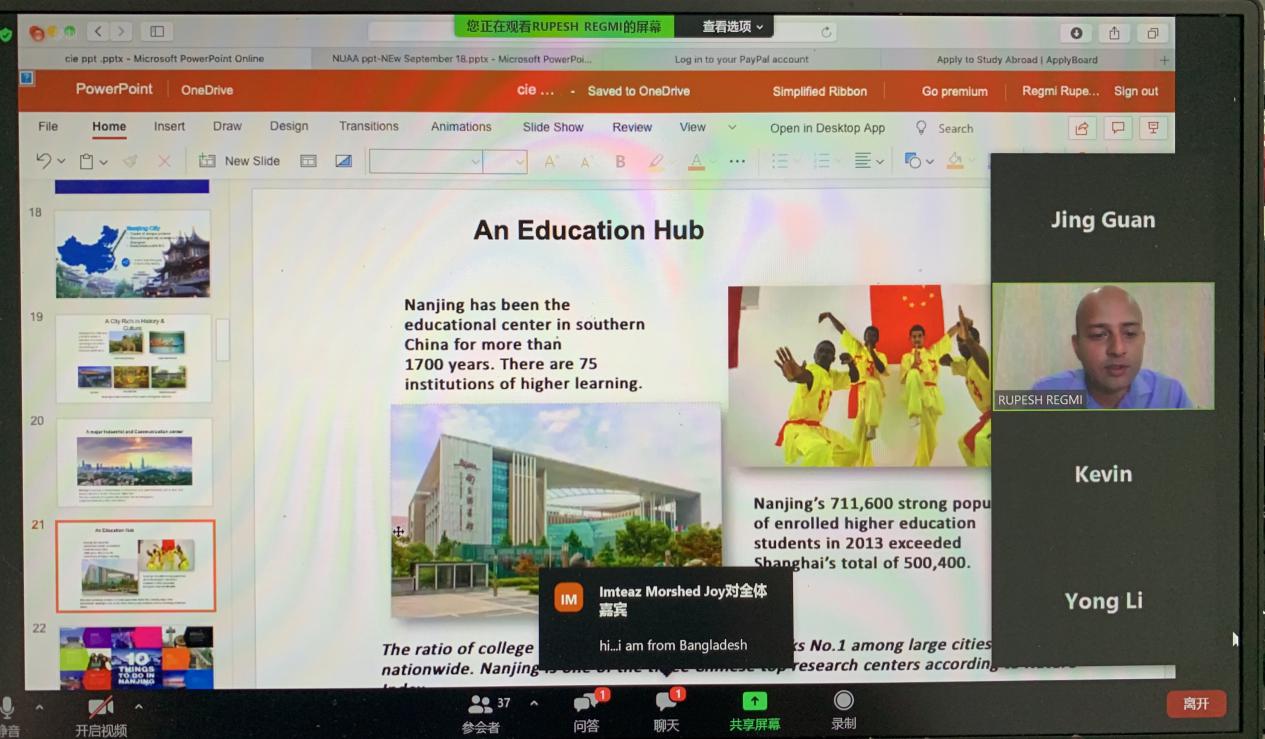Expand the View Options dropdown
Image resolution: width=1265 pixels, height=739 pixels.
(732, 27)
